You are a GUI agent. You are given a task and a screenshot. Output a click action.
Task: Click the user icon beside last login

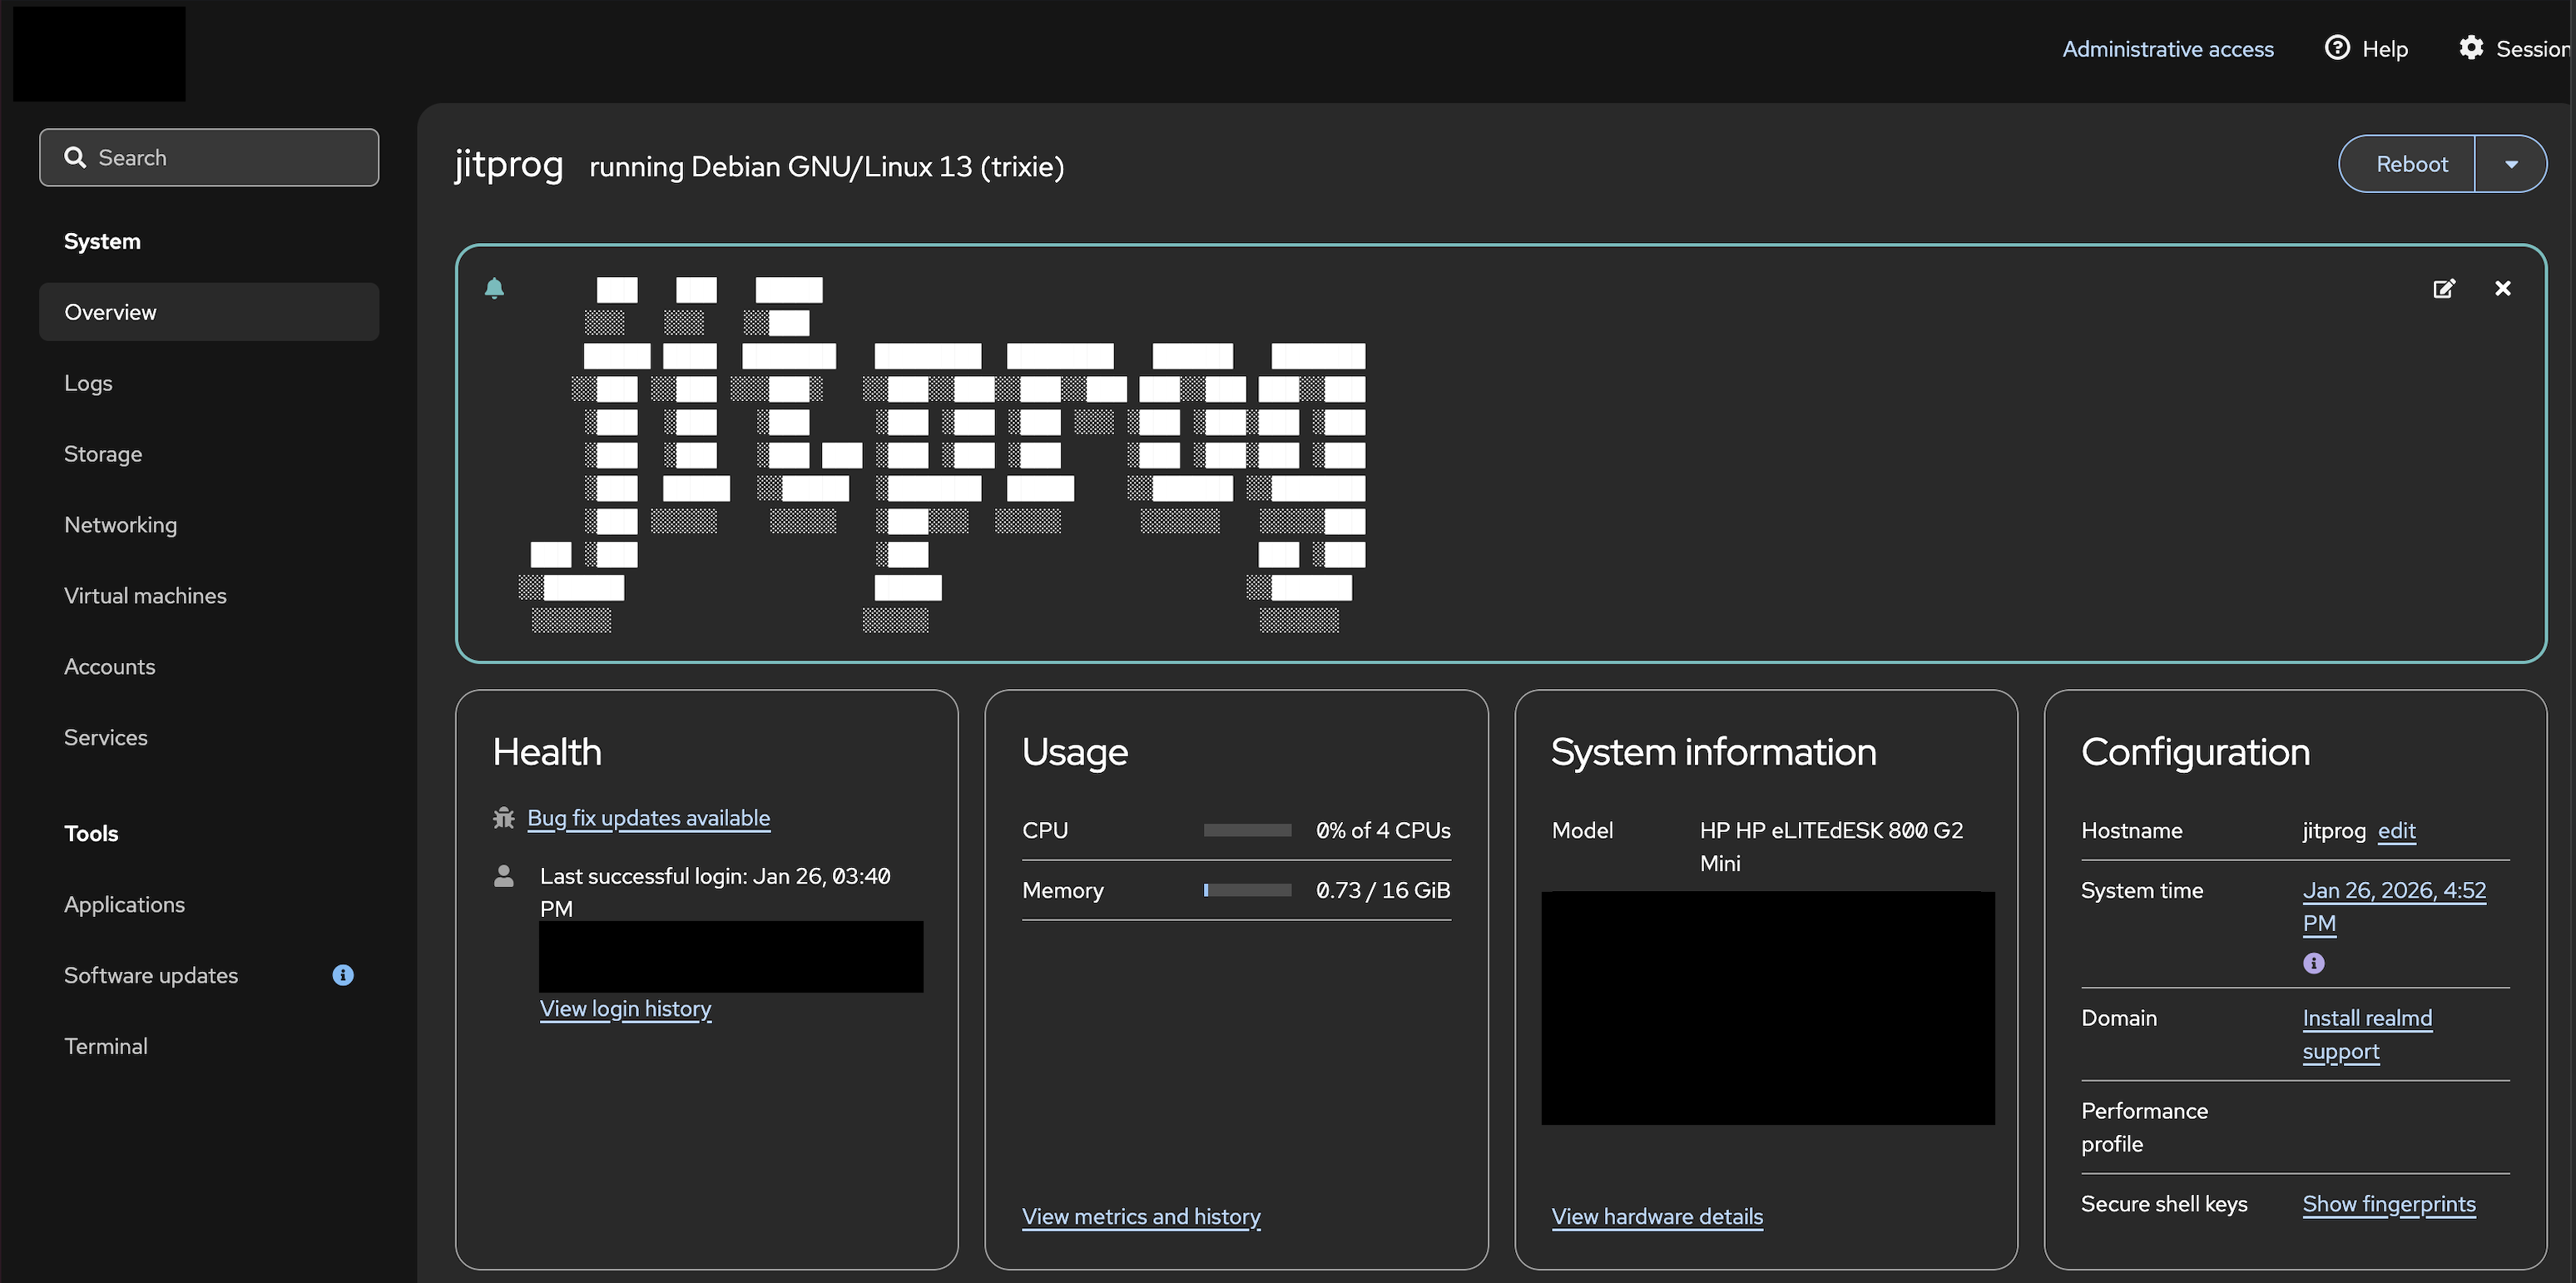504,877
